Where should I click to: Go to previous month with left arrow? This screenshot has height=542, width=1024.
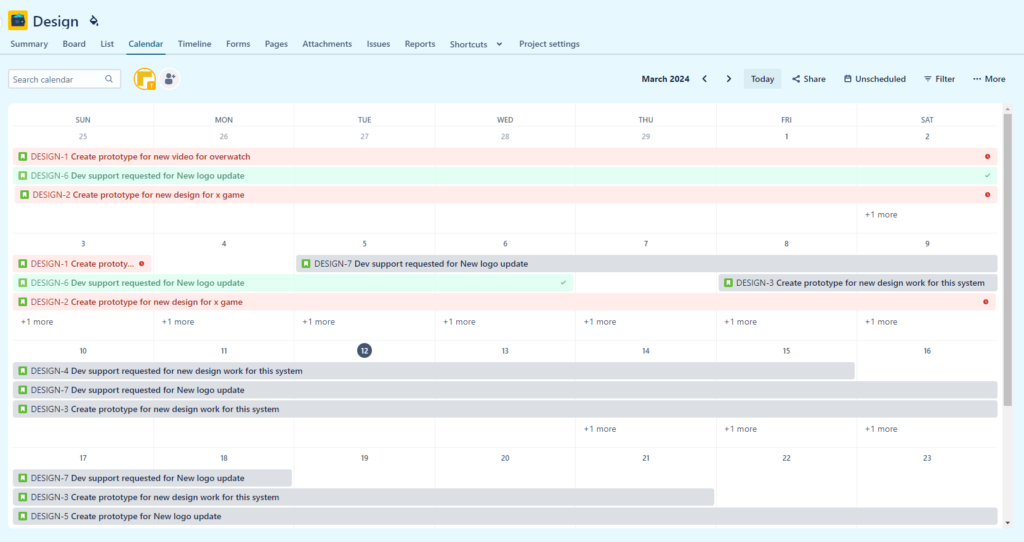(704, 79)
